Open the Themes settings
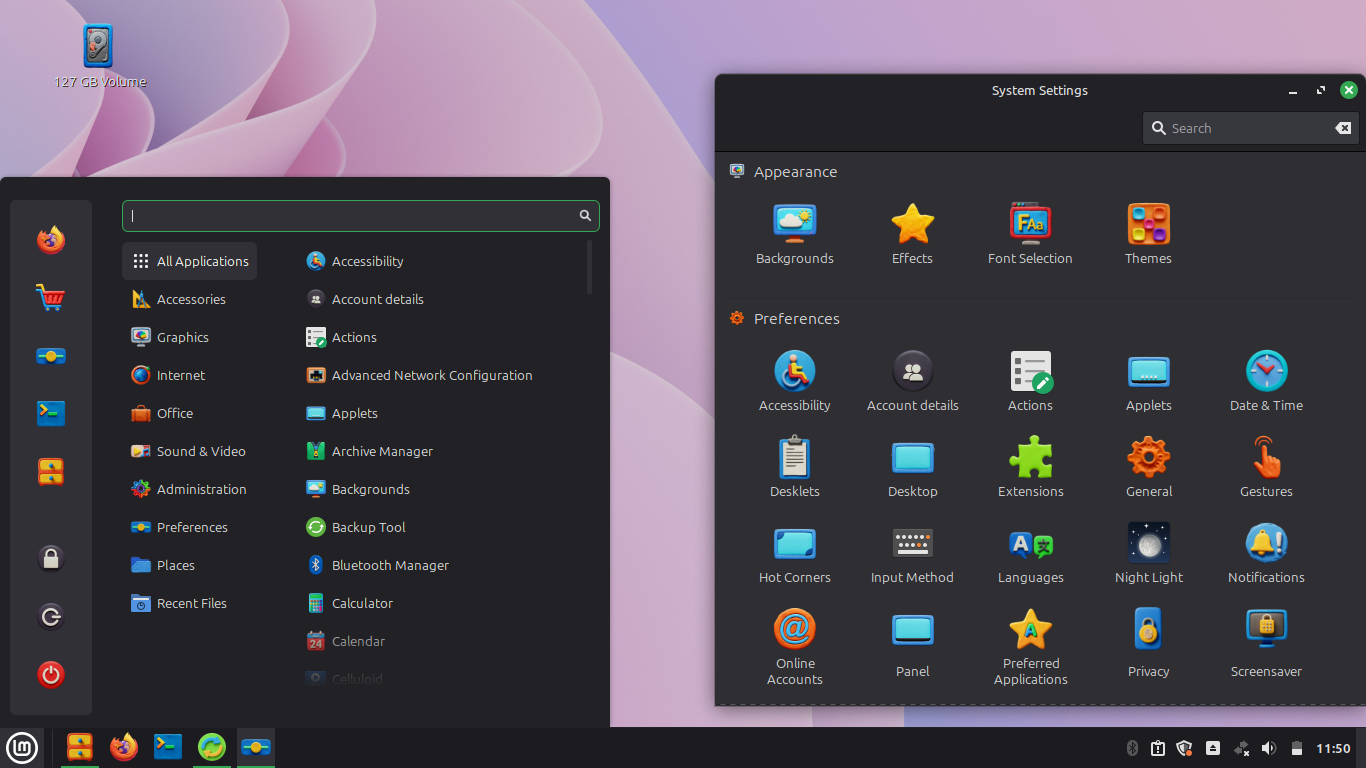The width and height of the screenshot is (1366, 768). [1148, 235]
